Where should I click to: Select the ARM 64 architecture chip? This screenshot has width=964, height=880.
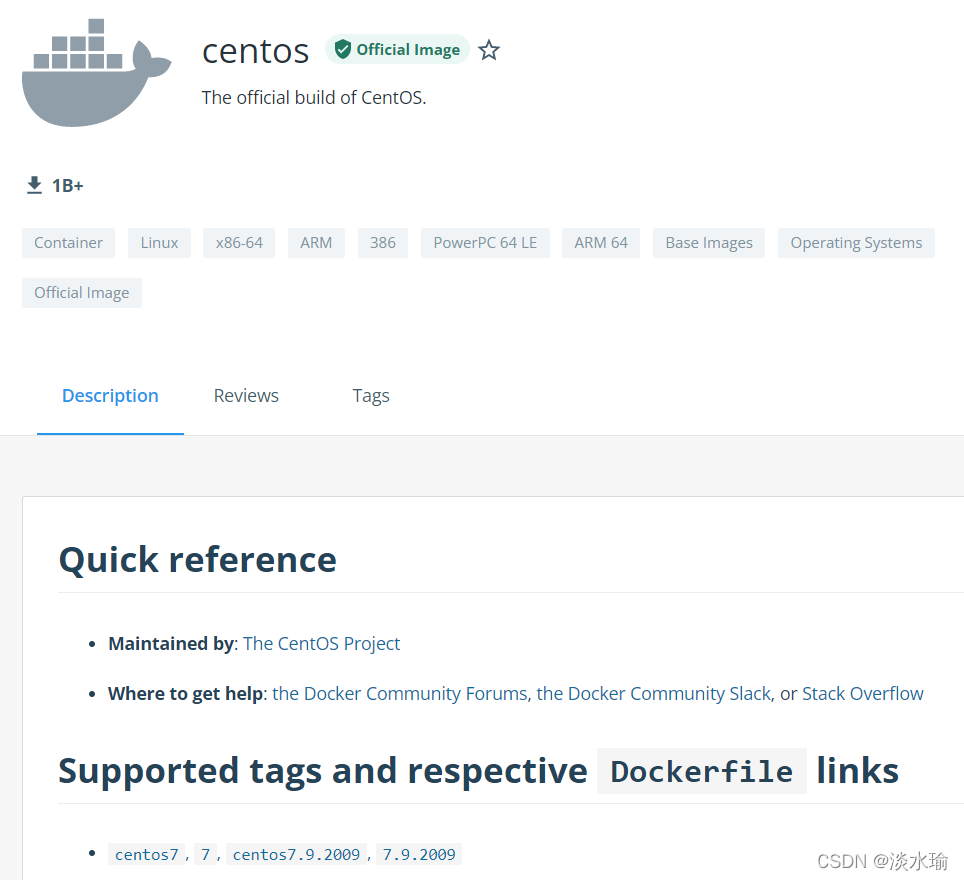coord(601,243)
